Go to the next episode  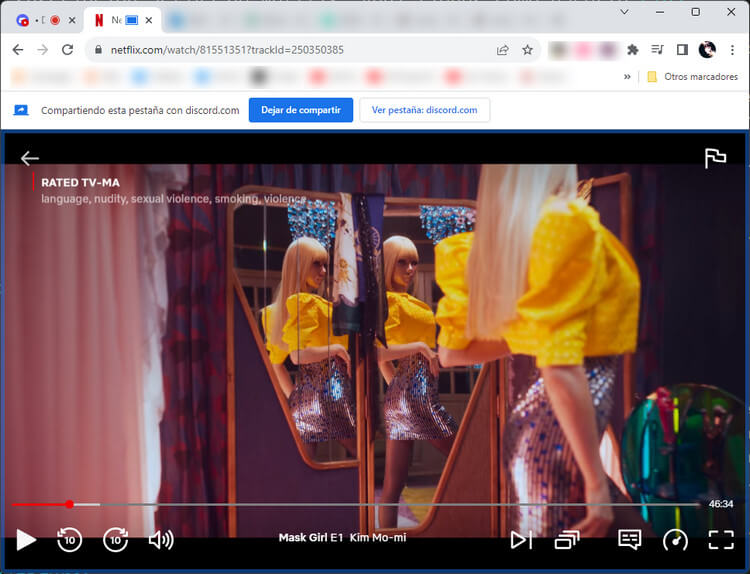[x=521, y=540]
